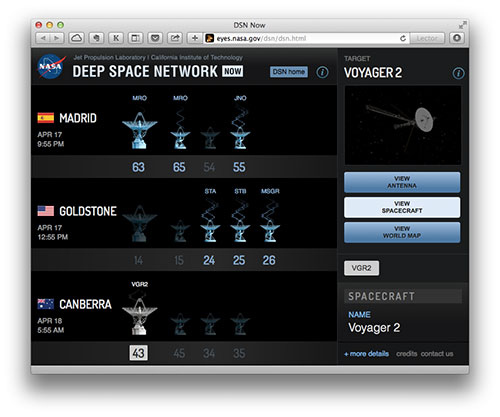Click antenna number 24 label

click(x=209, y=260)
